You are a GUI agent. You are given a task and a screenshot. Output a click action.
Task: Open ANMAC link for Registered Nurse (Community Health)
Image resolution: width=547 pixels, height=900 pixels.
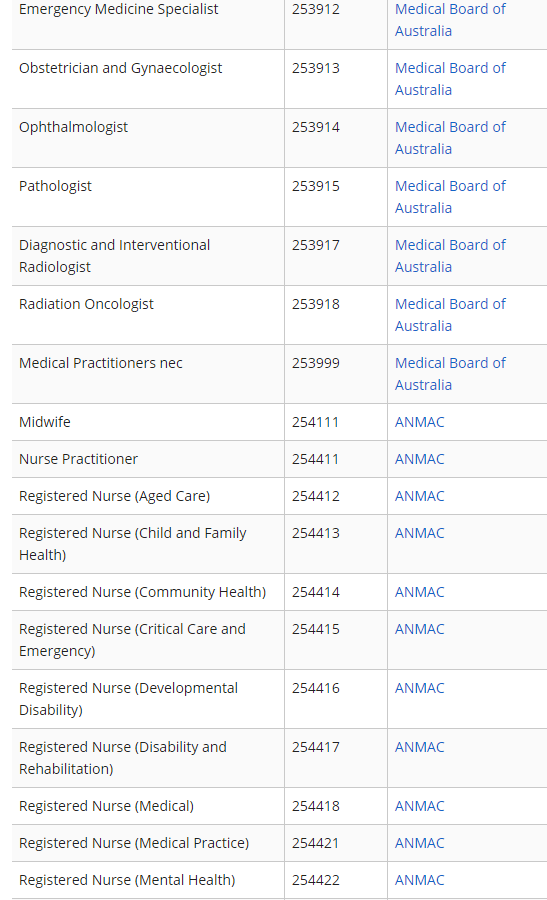point(420,592)
